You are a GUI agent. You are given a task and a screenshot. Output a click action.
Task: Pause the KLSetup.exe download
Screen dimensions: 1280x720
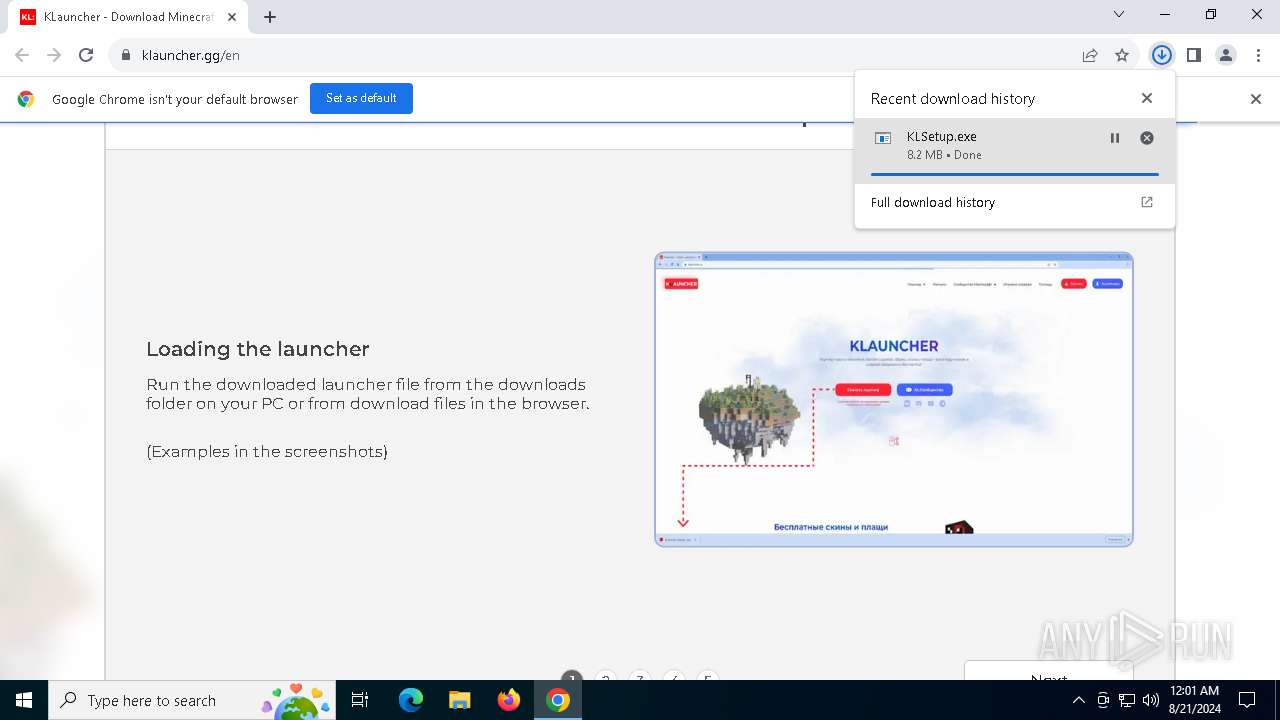click(x=1115, y=138)
